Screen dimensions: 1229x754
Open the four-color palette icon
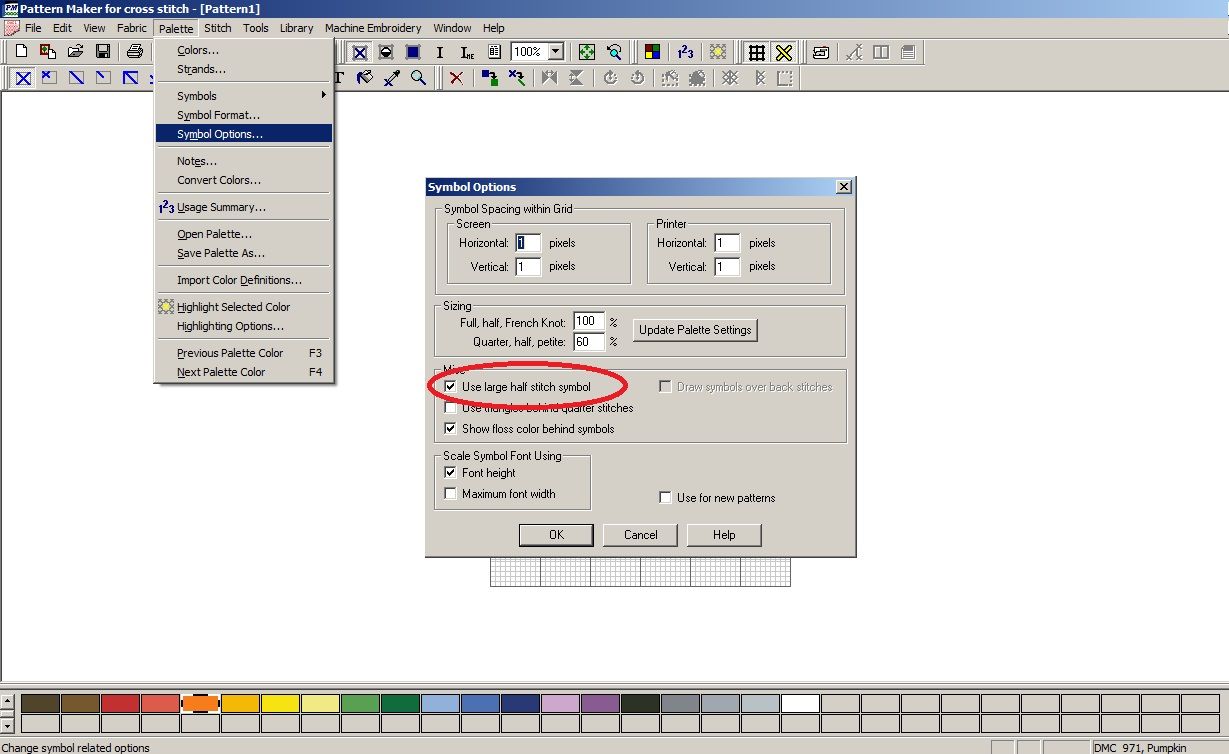(652, 52)
